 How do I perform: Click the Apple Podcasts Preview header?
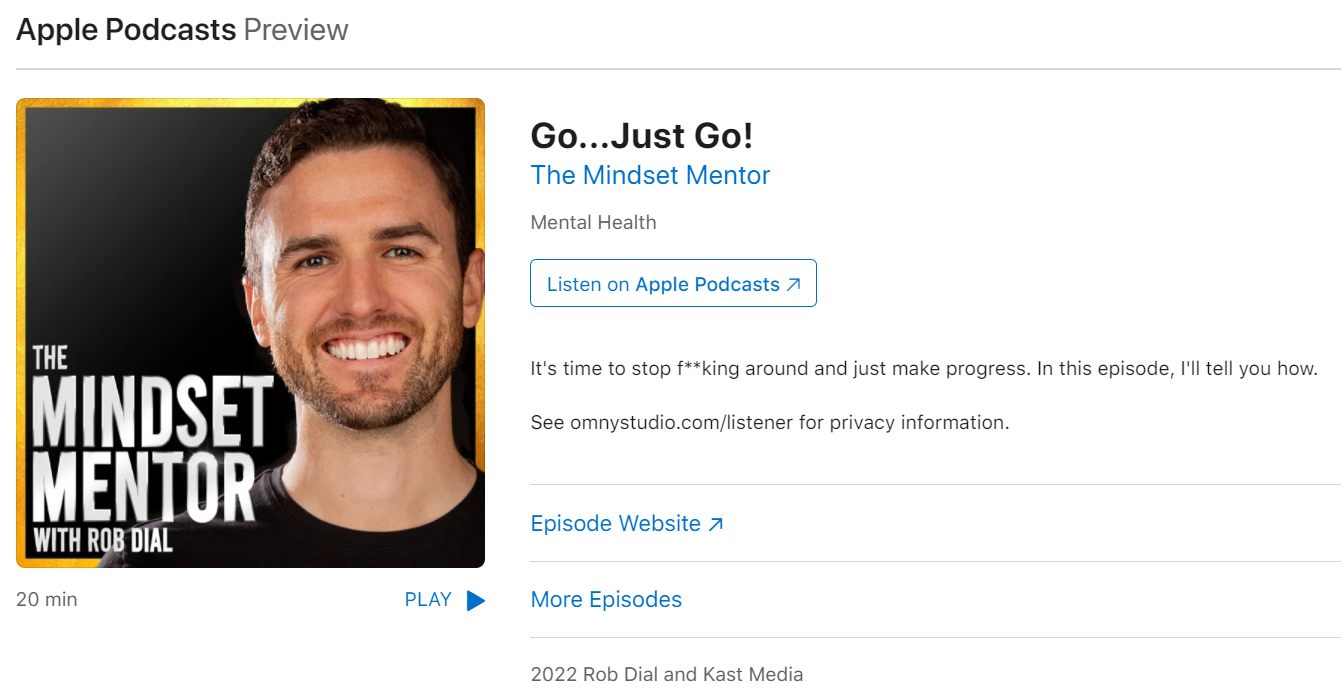coord(182,30)
